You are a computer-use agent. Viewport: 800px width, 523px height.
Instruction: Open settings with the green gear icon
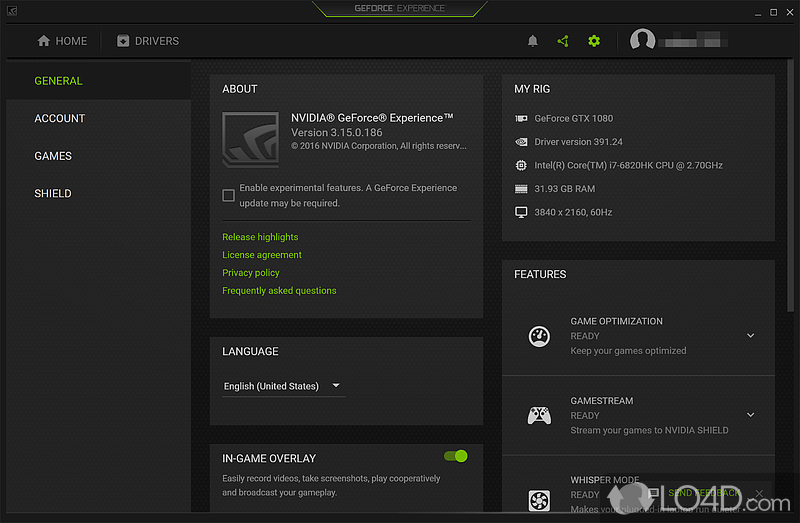point(593,41)
